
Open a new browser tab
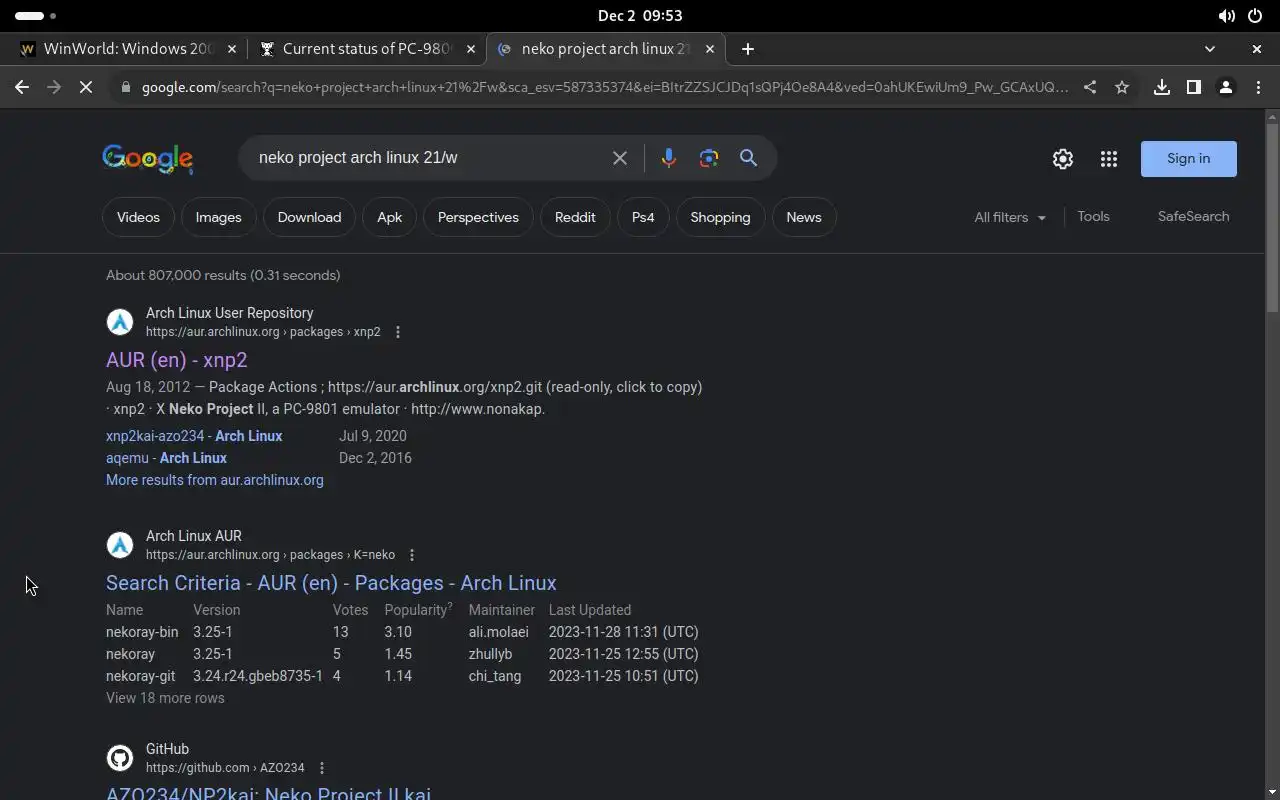(747, 48)
